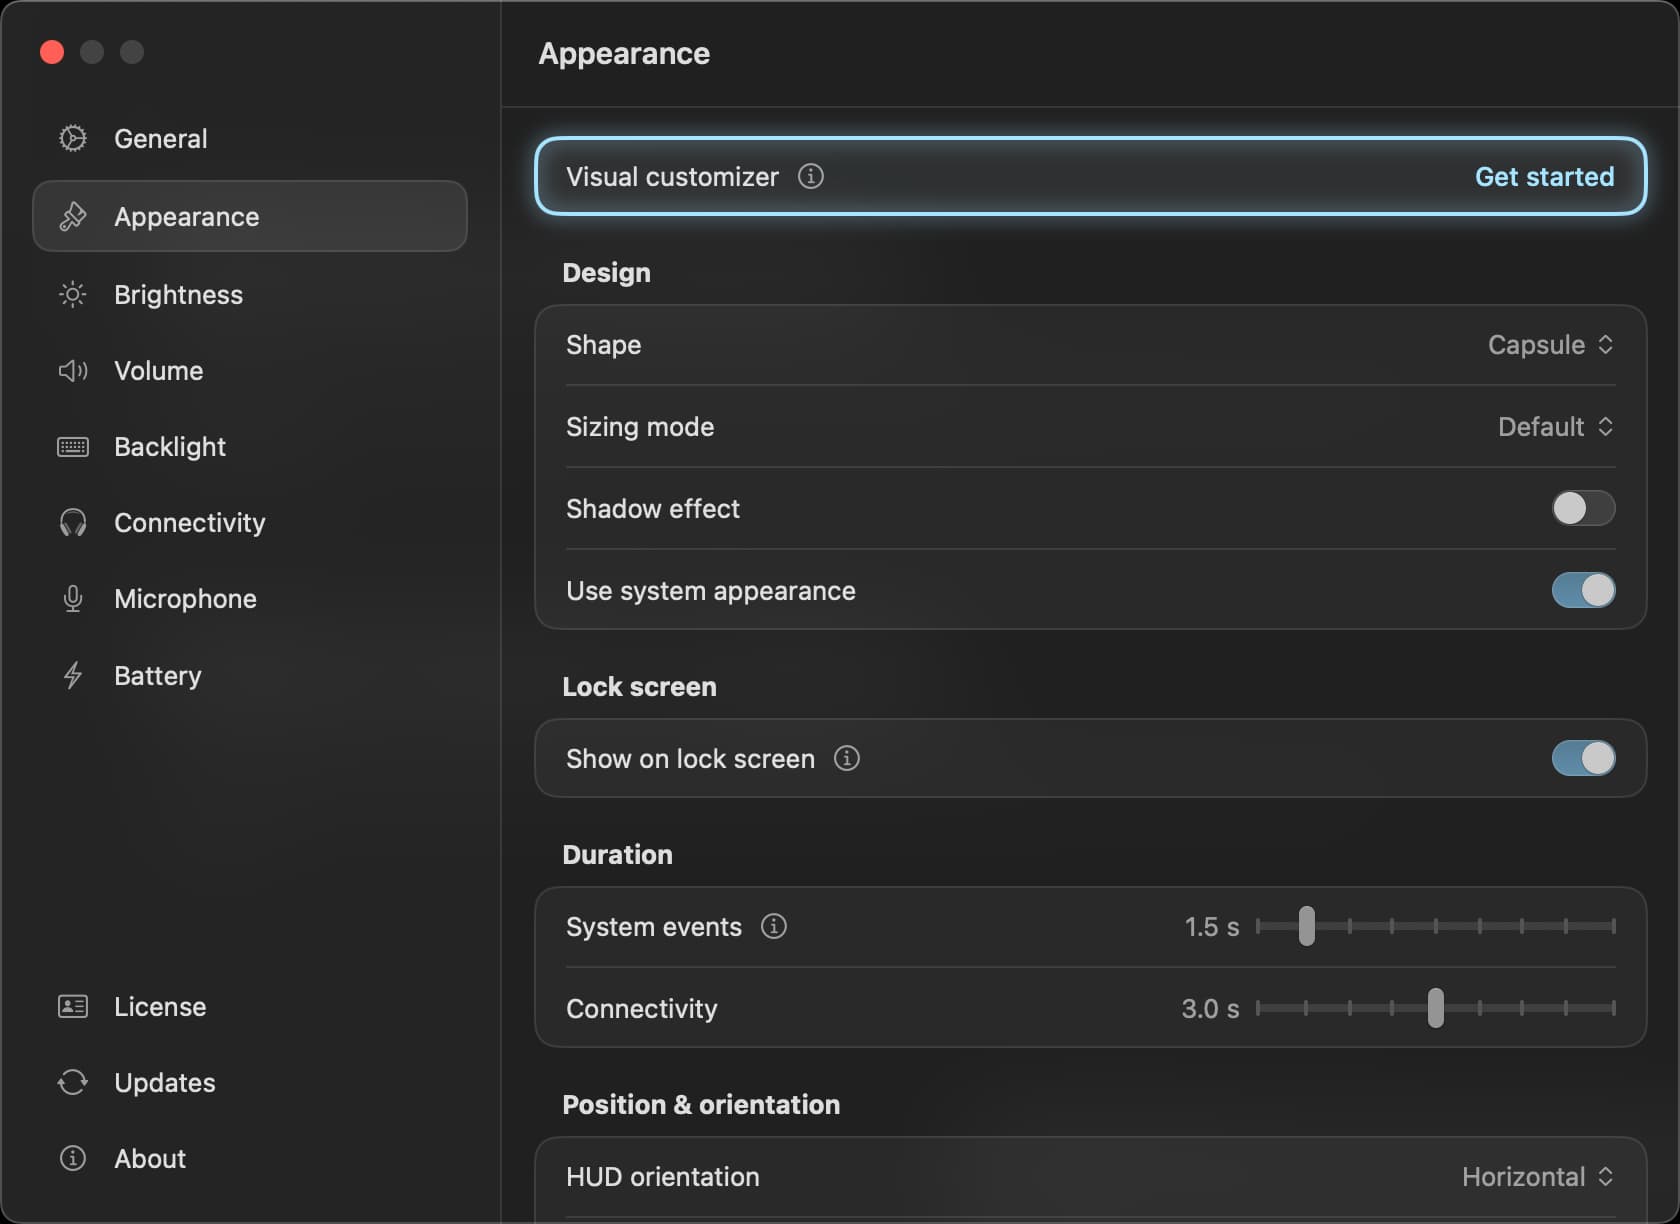Screen dimensions: 1680x1224
Task: Change Sizing mode from Default
Action: click(x=1554, y=427)
